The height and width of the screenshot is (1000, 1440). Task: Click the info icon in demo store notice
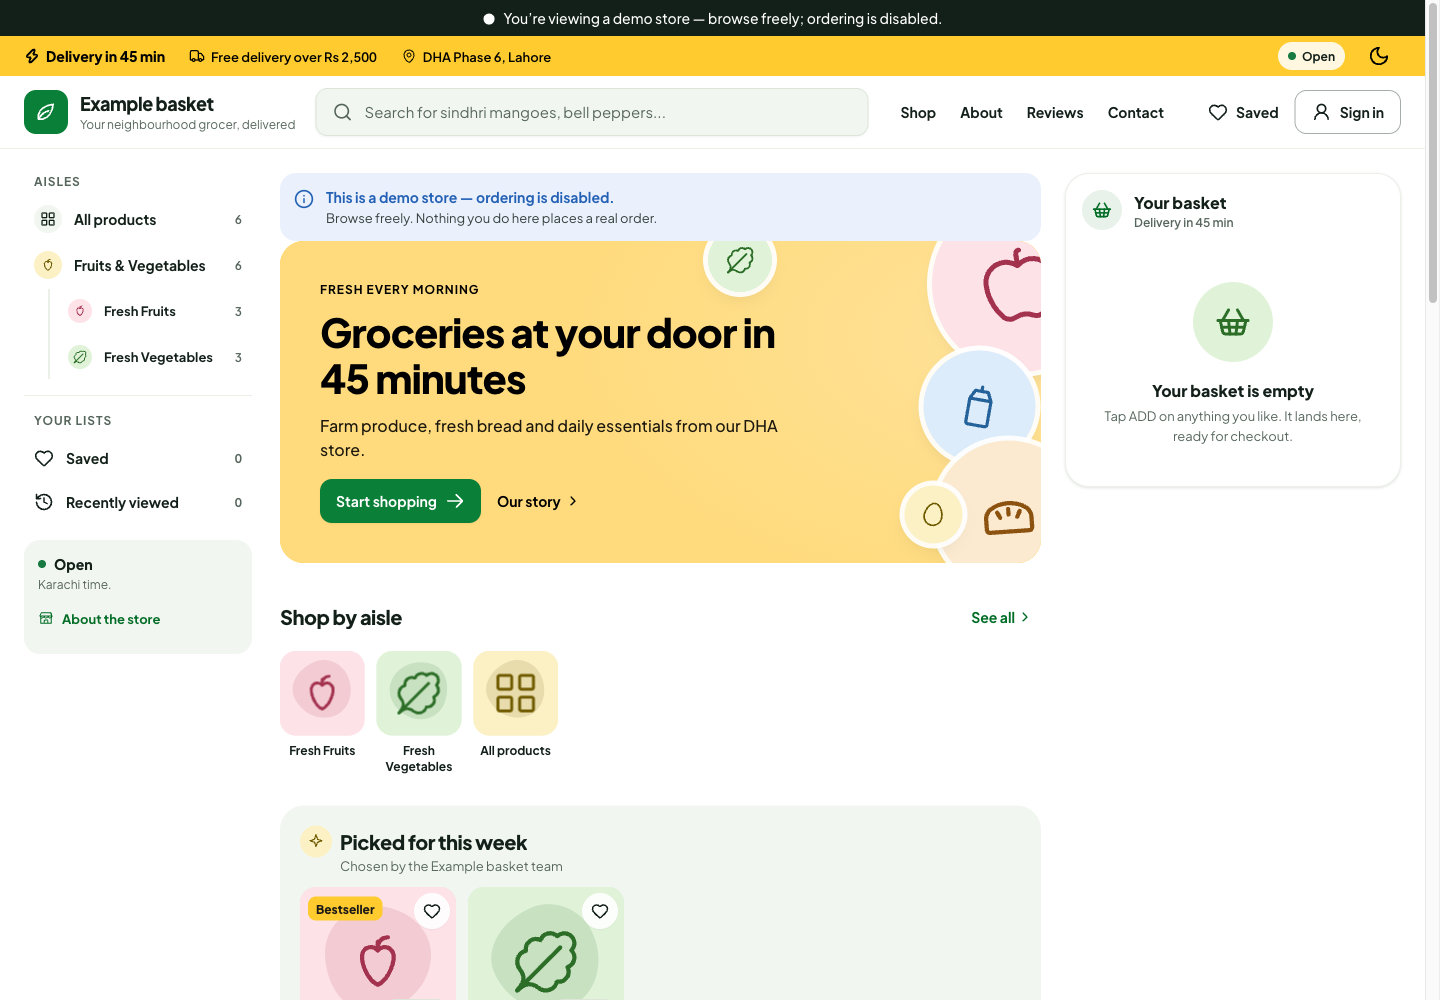click(x=304, y=199)
